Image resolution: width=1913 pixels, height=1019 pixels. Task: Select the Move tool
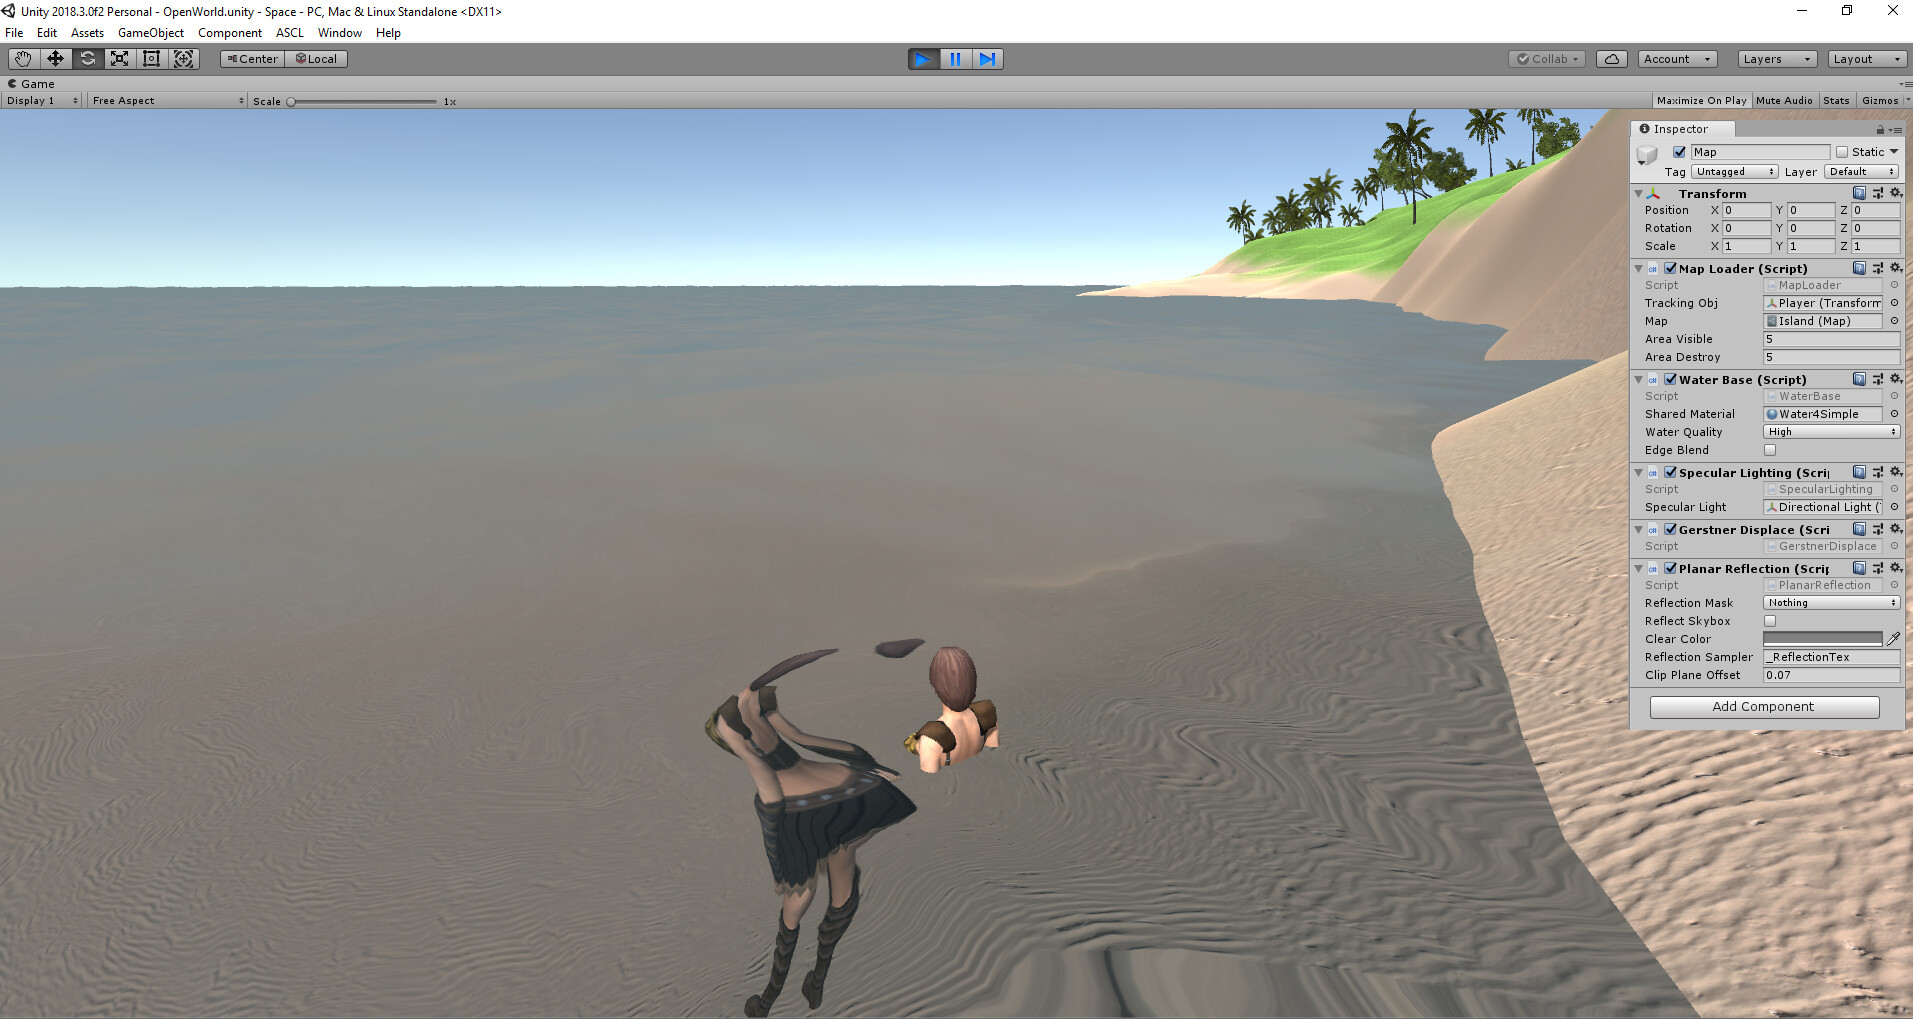[55, 58]
